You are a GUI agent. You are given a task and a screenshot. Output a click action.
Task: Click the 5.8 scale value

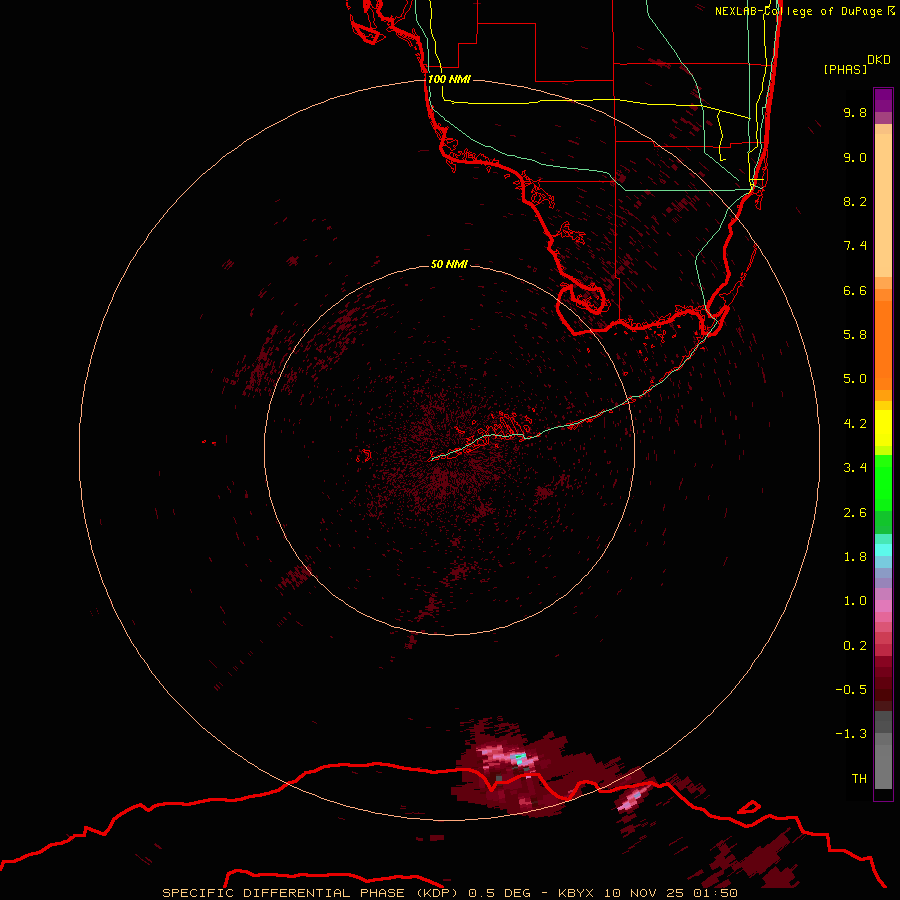(855, 335)
